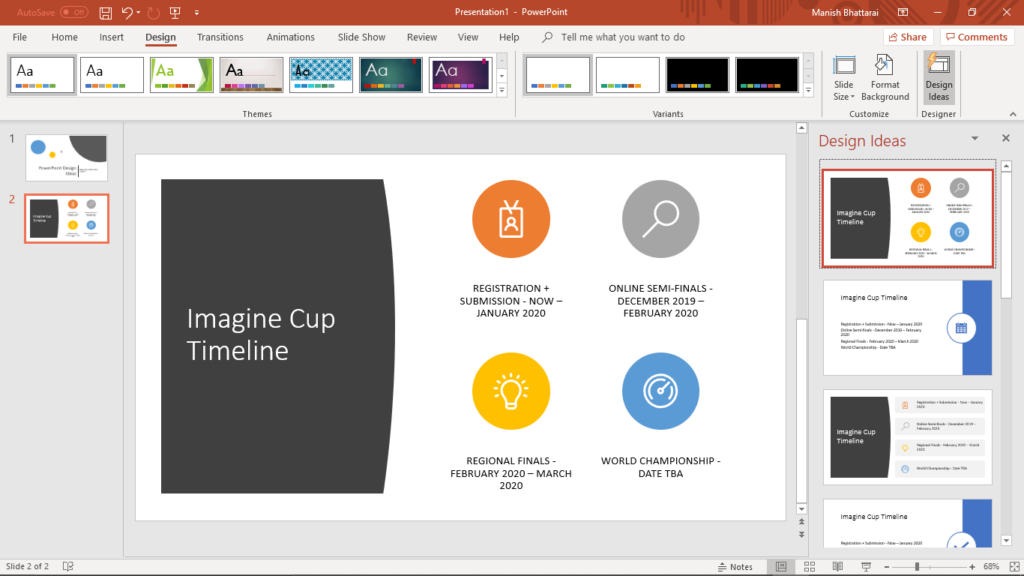The height and width of the screenshot is (576, 1024).
Task: Click the Share button
Action: 907,37
